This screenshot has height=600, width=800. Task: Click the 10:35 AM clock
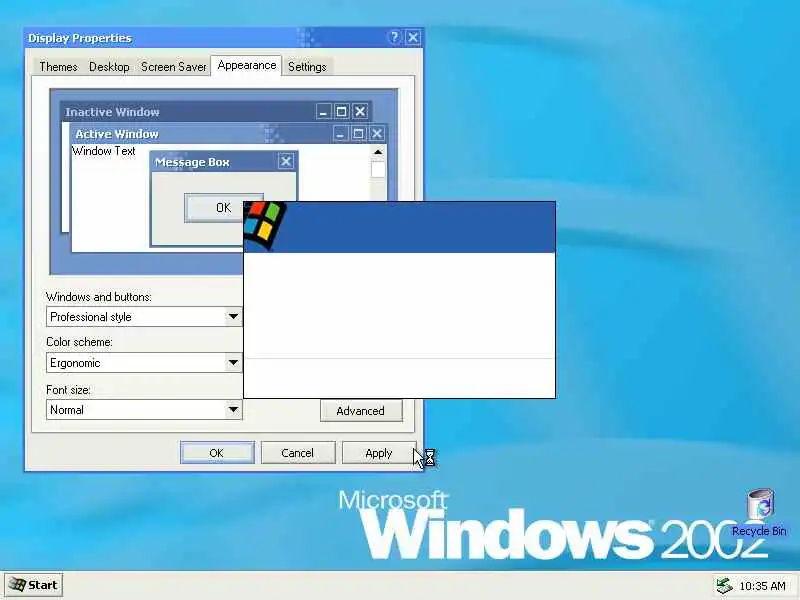[x=762, y=586]
